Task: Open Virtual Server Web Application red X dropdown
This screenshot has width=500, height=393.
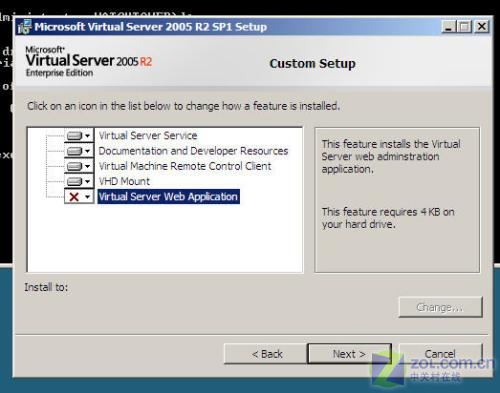Action: (79, 197)
